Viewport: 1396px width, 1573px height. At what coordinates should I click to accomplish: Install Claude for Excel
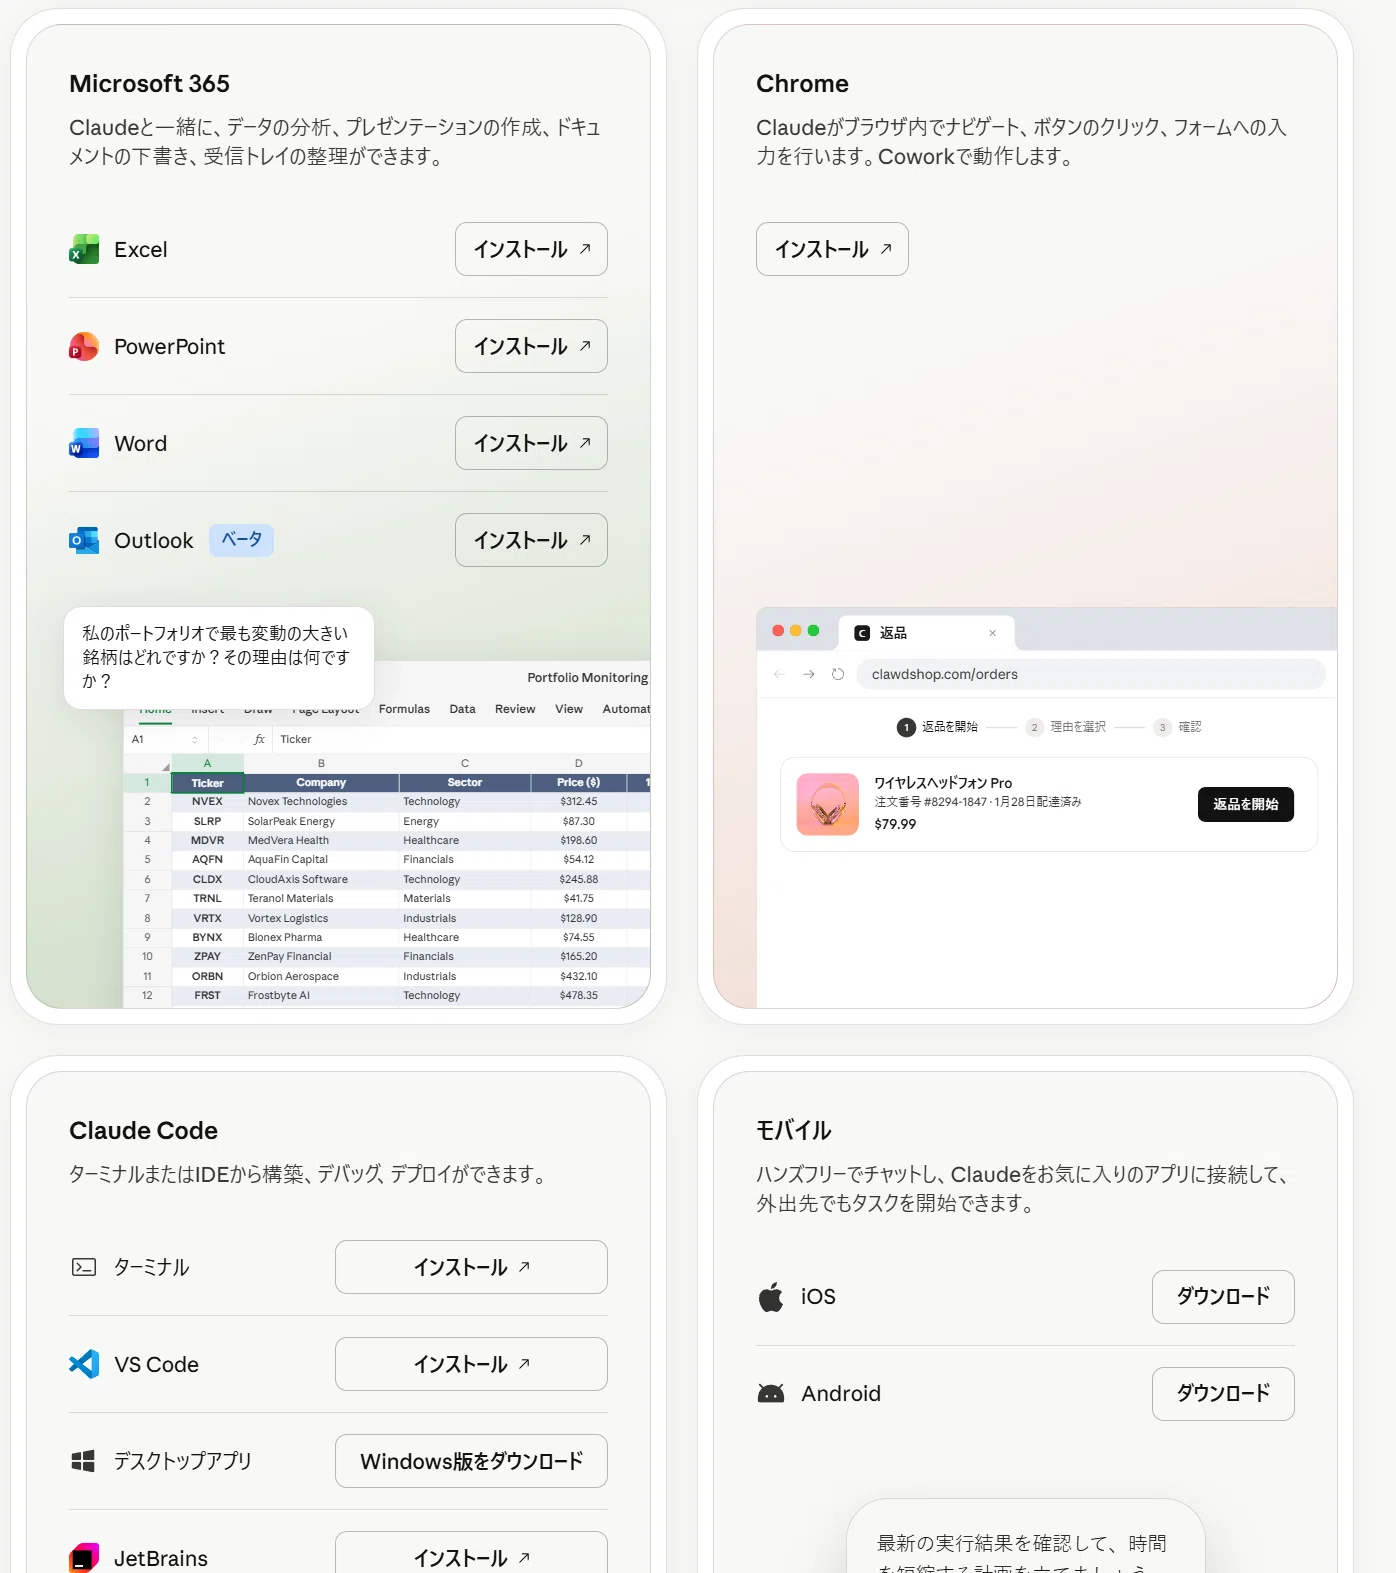point(531,249)
